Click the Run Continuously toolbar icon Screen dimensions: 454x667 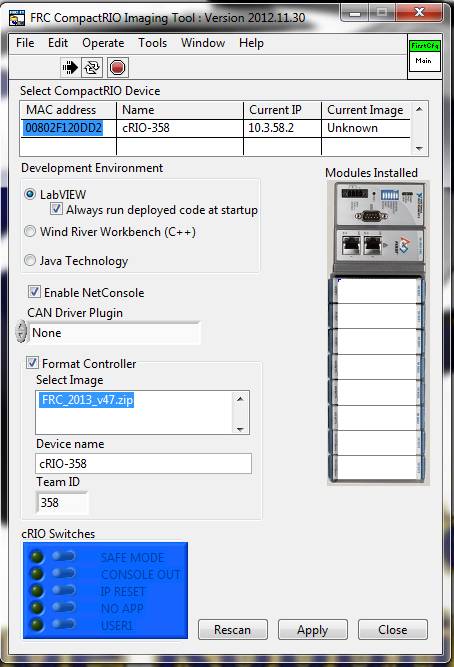pos(92,67)
